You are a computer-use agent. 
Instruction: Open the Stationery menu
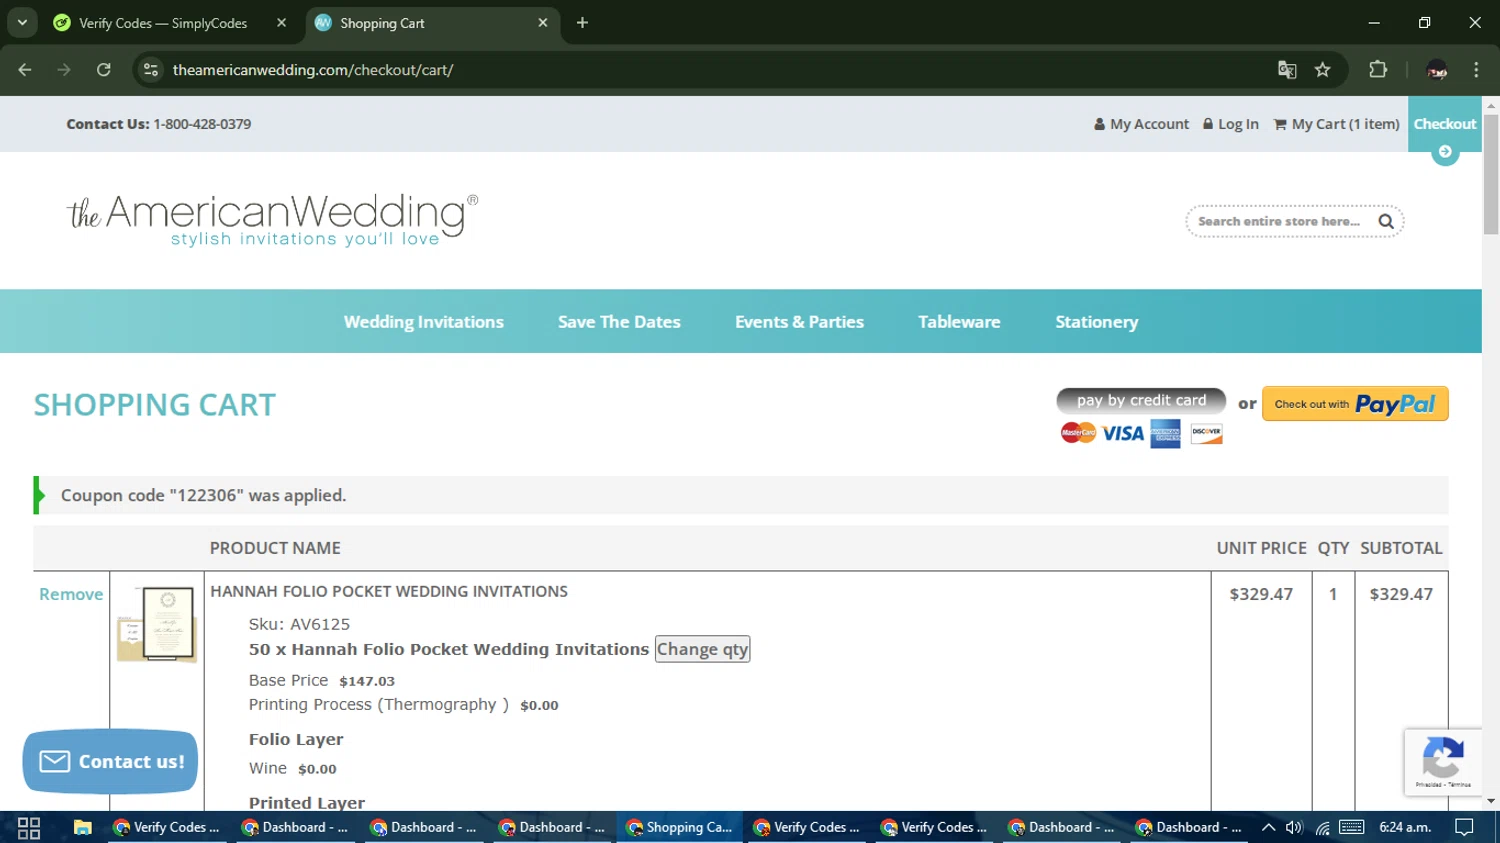pyautogui.click(x=1097, y=322)
